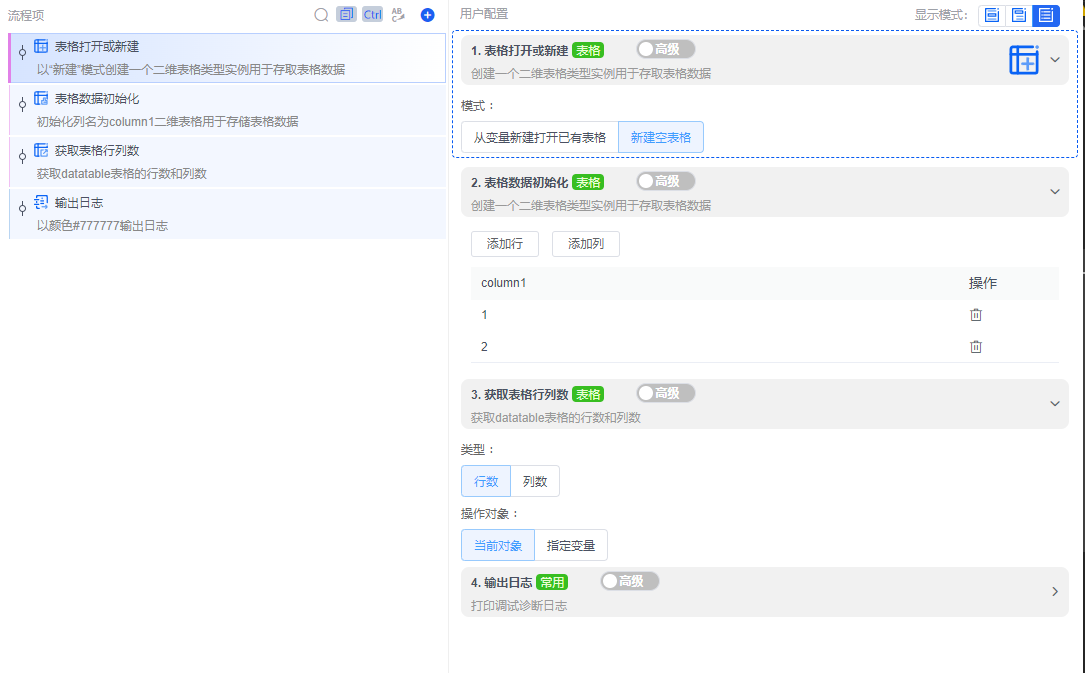Screen dimensions: 1085x673
Task: Click the table icon on 表格打开或新建 card
Action: pyautogui.click(x=1024, y=58)
